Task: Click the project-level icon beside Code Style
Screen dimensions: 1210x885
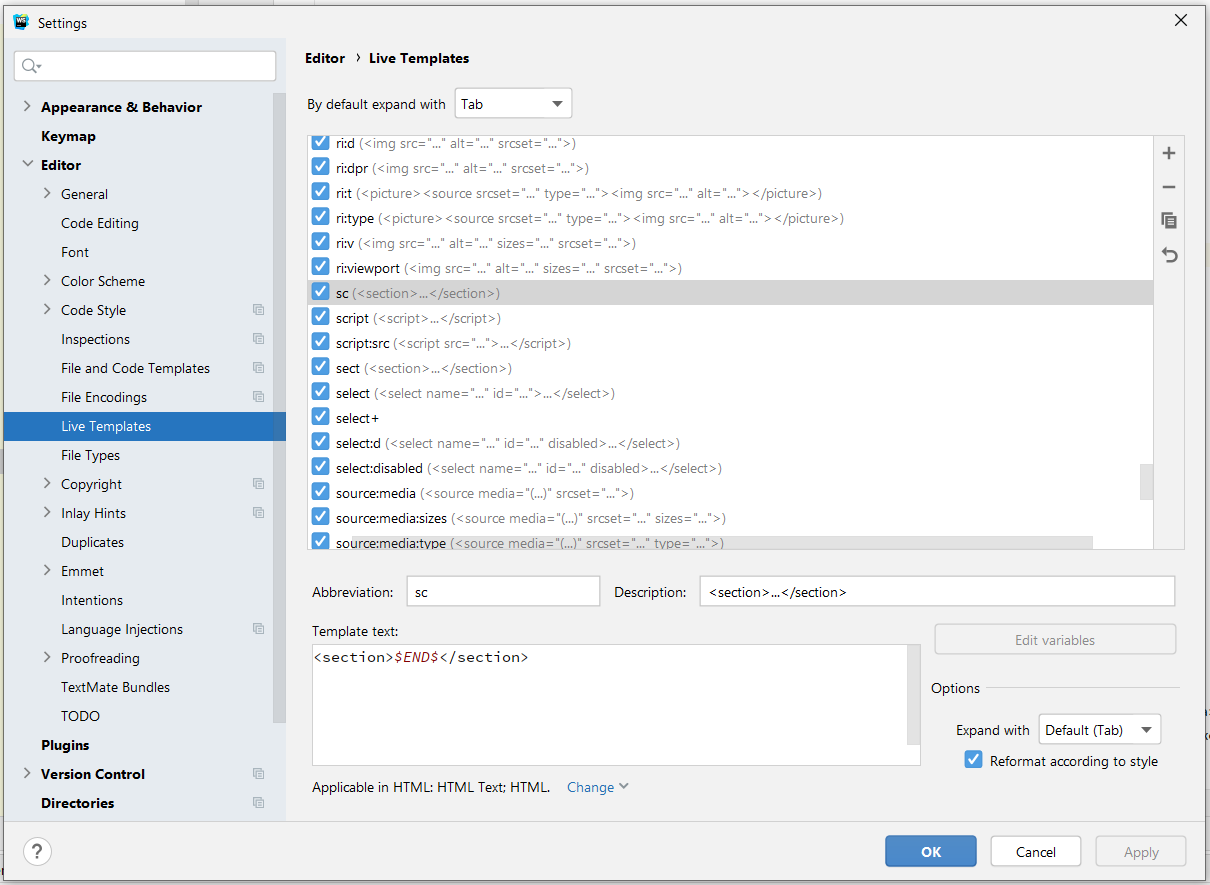Action: pyautogui.click(x=259, y=310)
